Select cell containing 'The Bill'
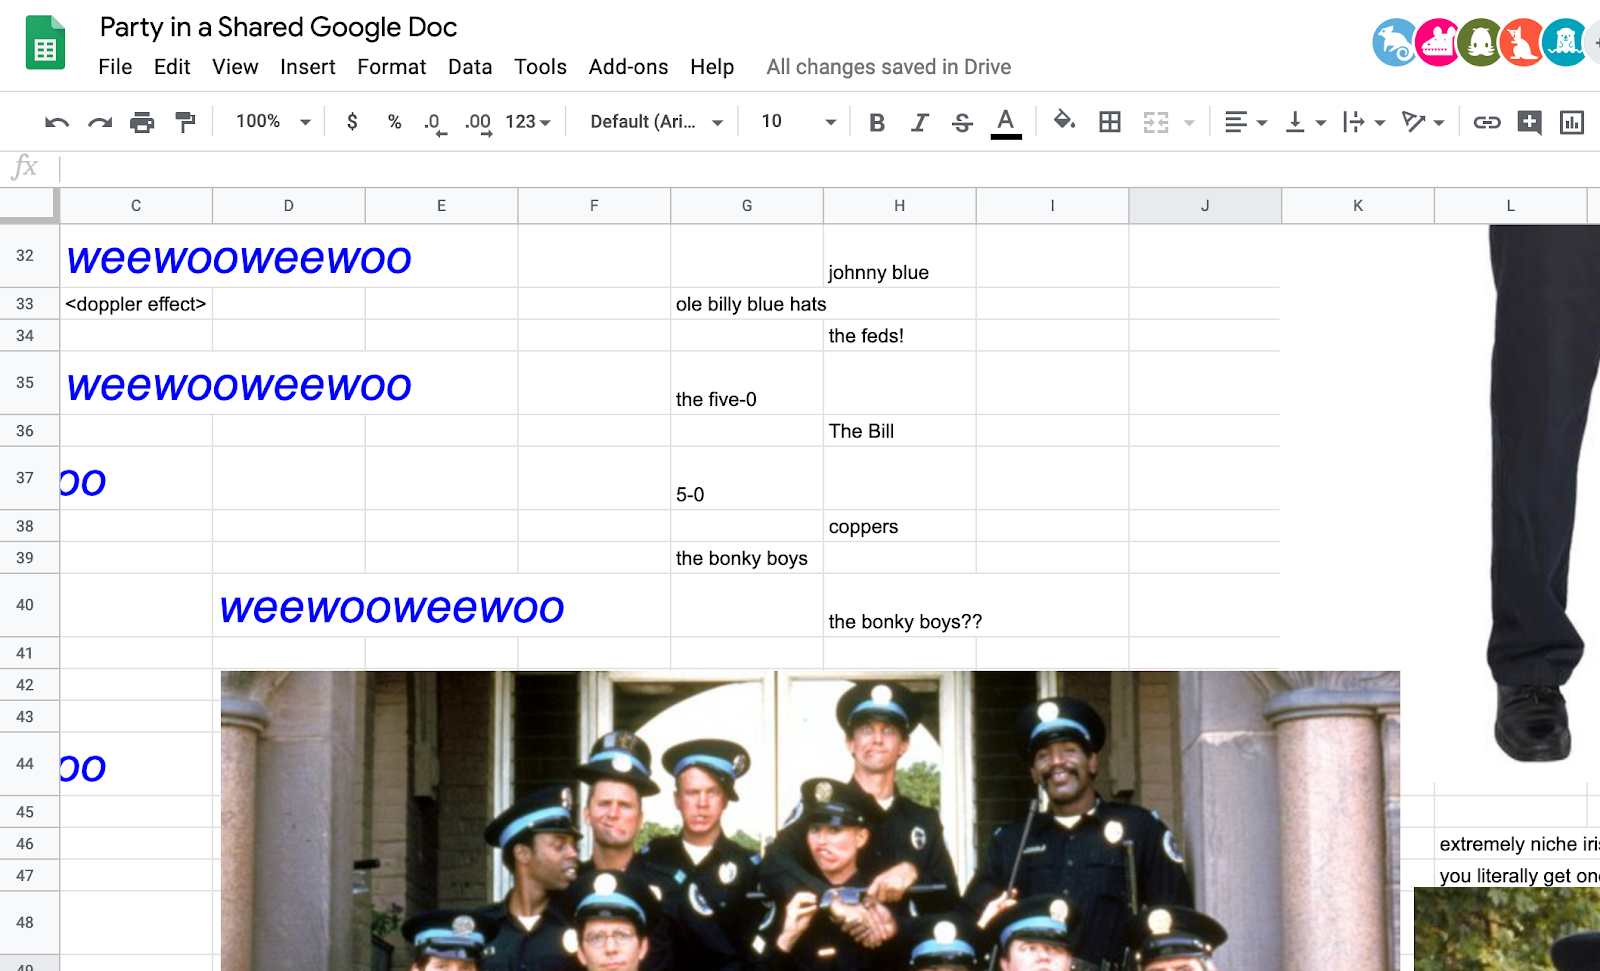Viewport: 1600px width, 971px height. [x=899, y=431]
